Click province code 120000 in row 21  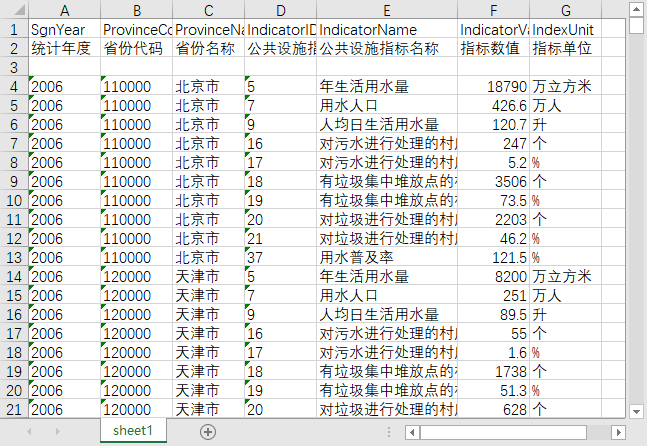point(137,409)
